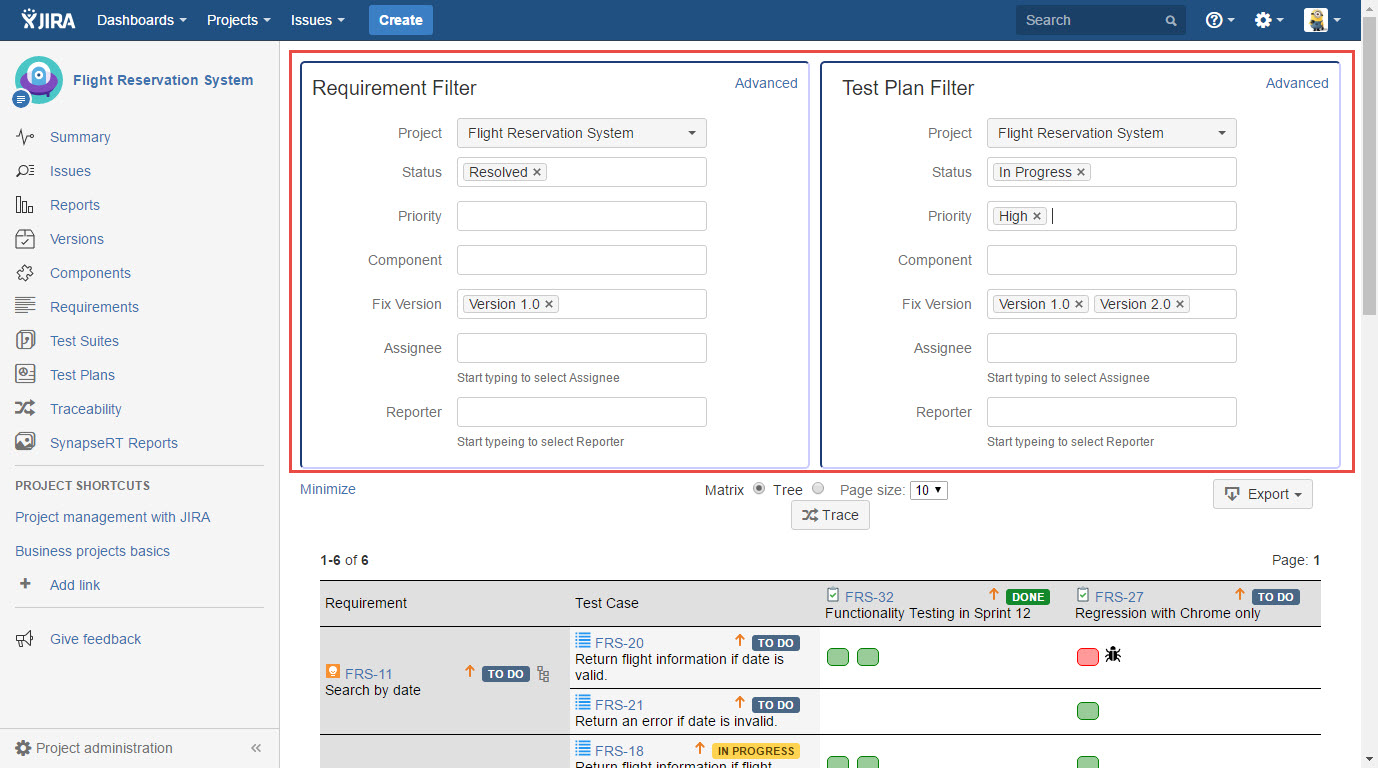Open the FRS-11 requirement link

click(369, 674)
